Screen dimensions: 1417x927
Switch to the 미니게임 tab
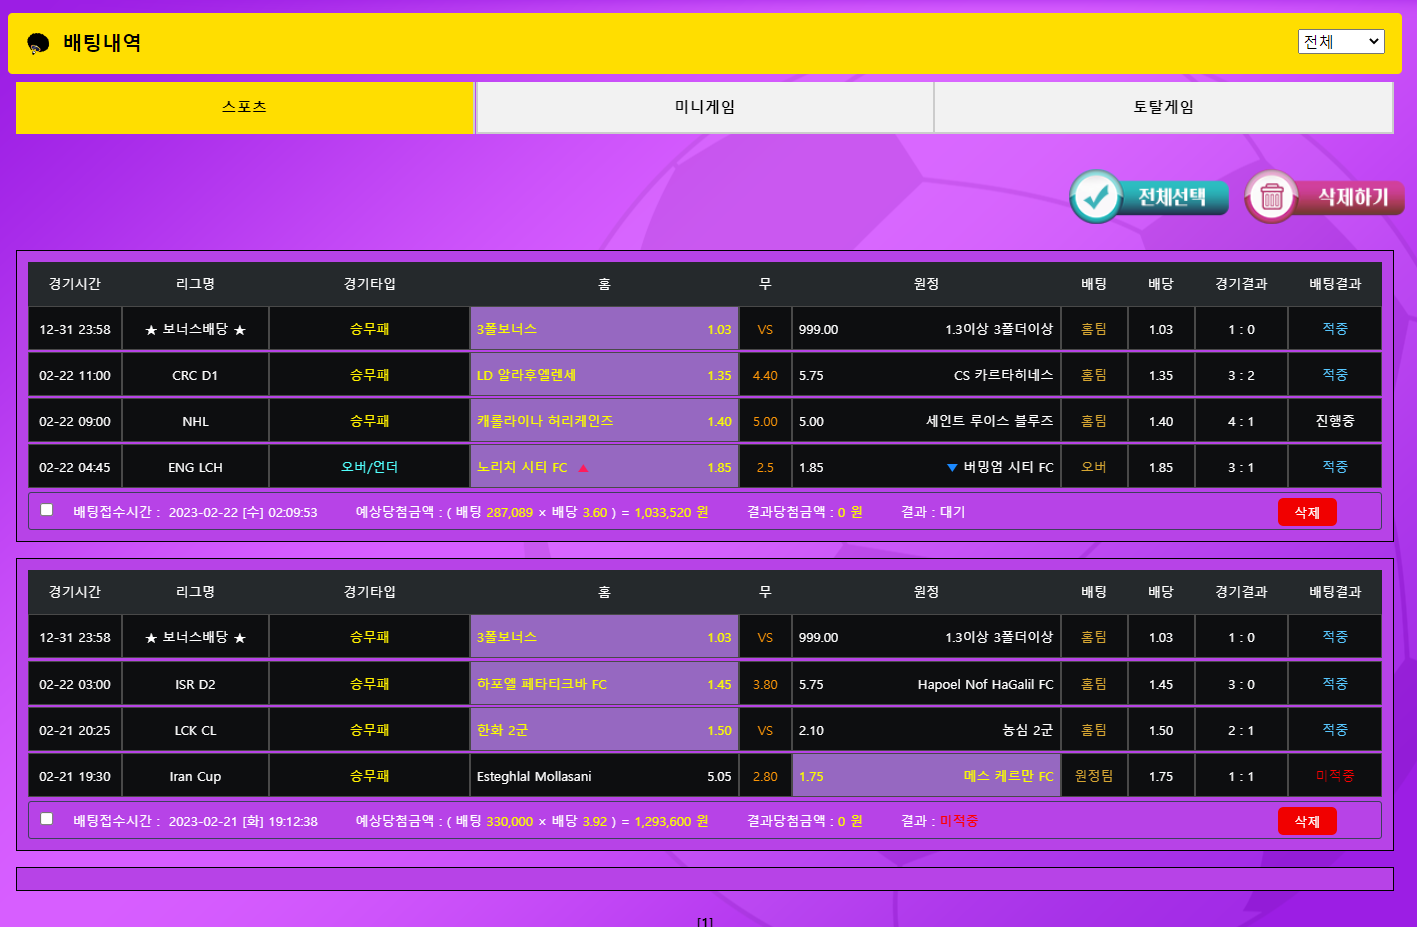704,107
